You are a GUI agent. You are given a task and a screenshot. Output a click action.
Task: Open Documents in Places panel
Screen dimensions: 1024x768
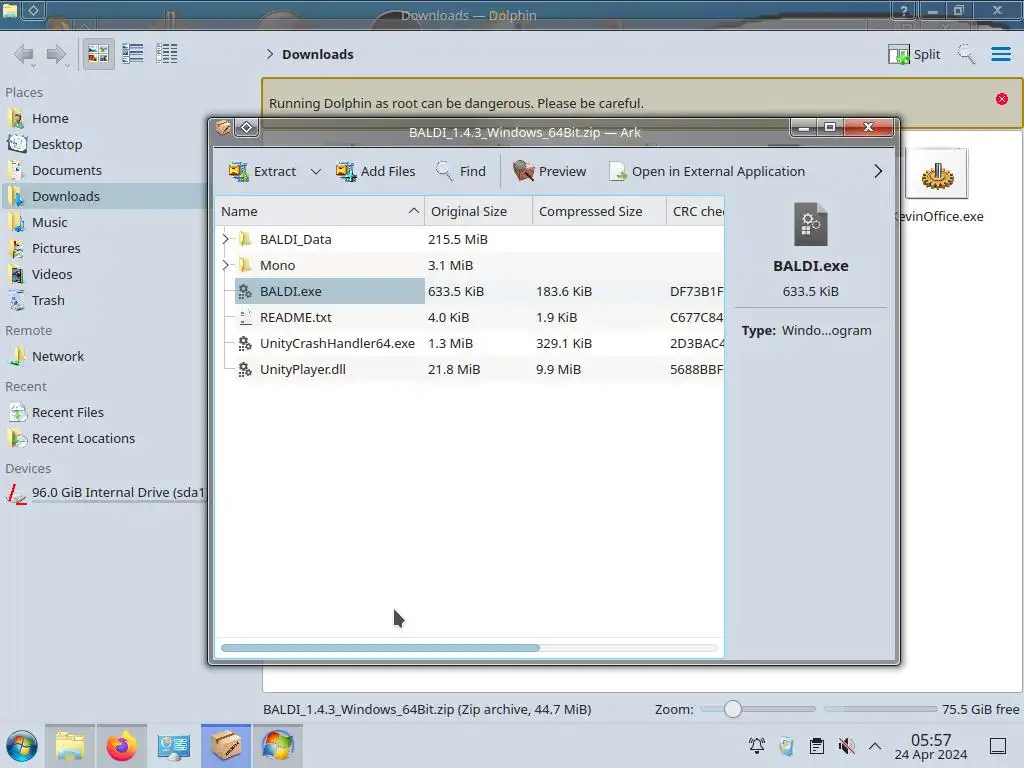click(x=104, y=170)
